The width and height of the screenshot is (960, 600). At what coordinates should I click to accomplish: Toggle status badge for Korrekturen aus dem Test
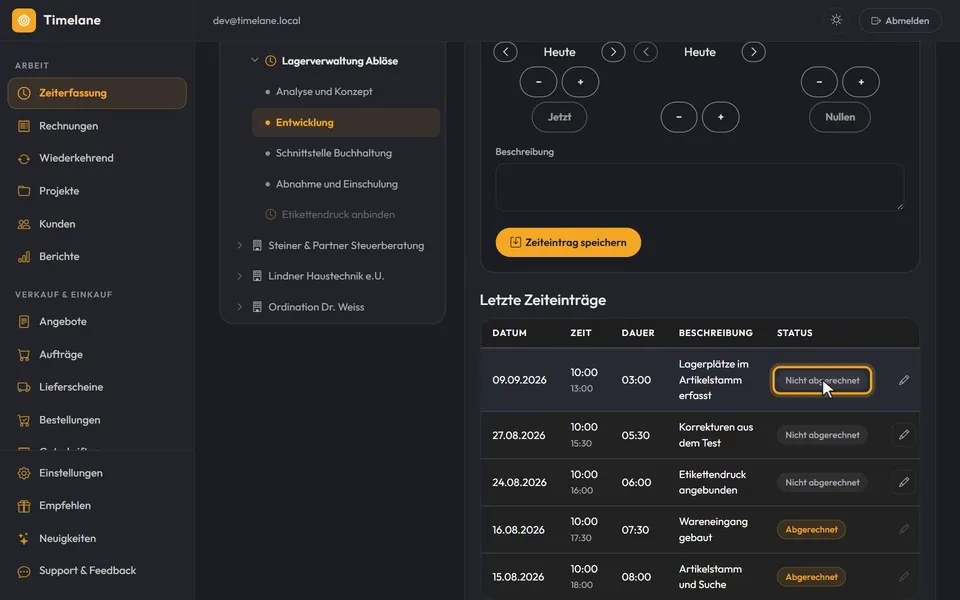coord(822,435)
